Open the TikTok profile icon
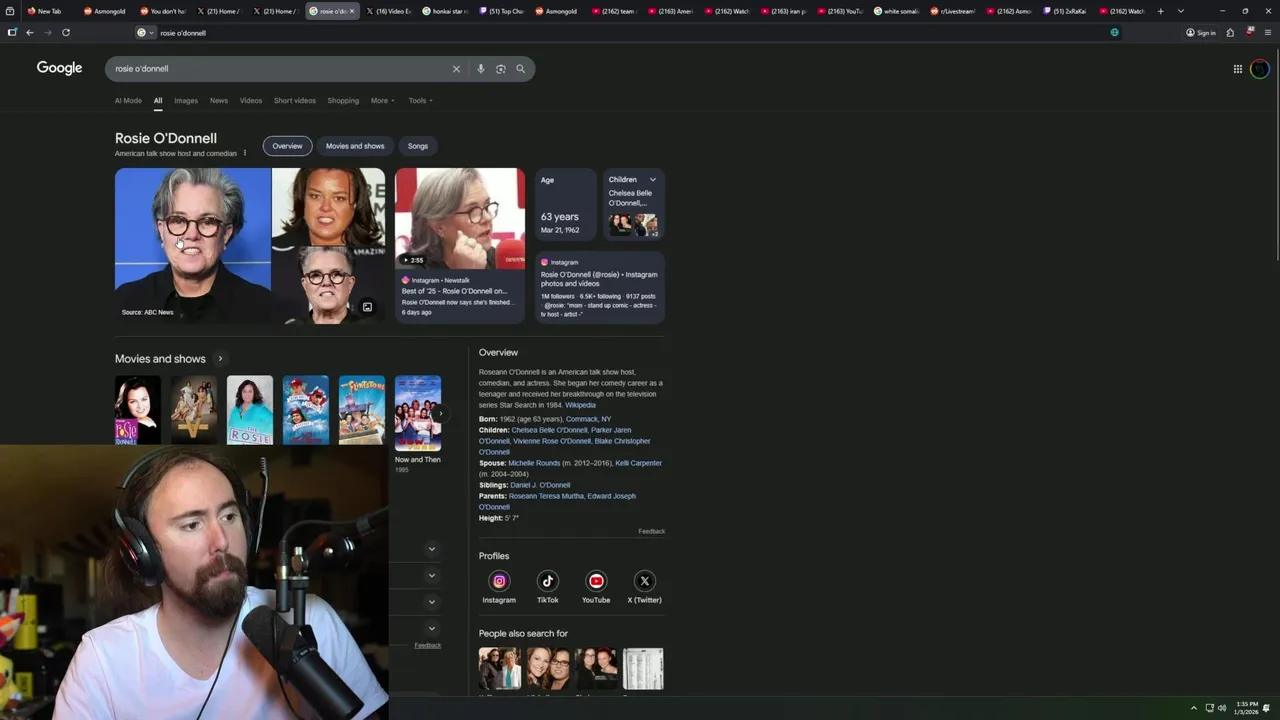This screenshot has height=720, width=1280. 548,581
